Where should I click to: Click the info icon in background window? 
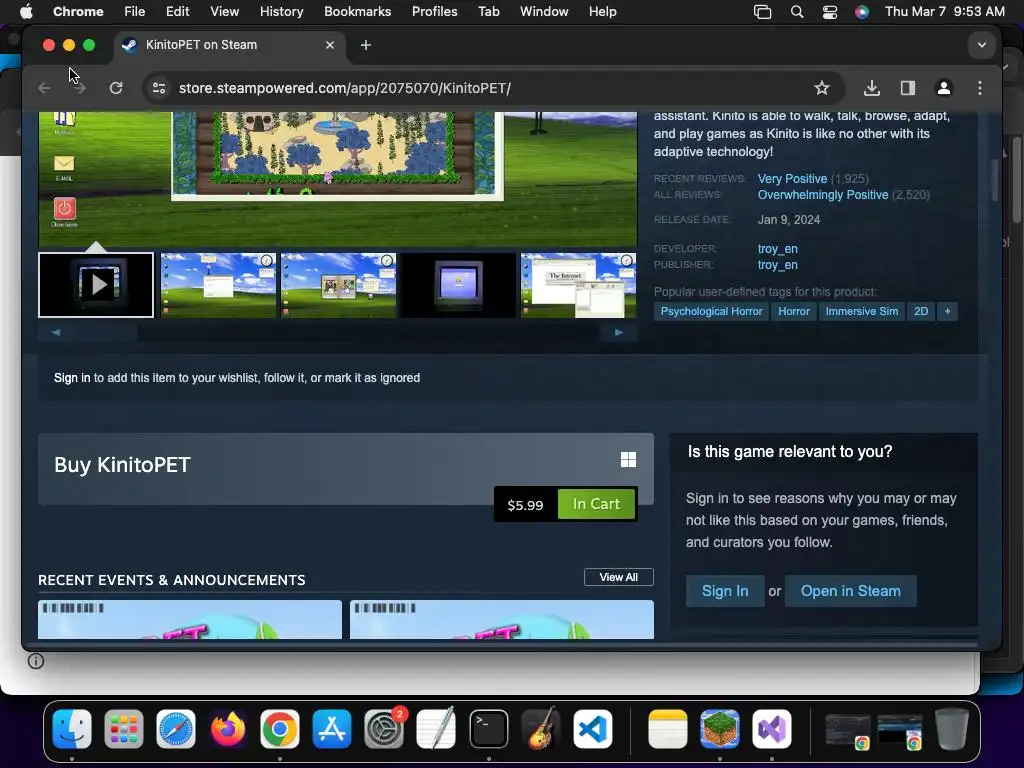pos(36,662)
